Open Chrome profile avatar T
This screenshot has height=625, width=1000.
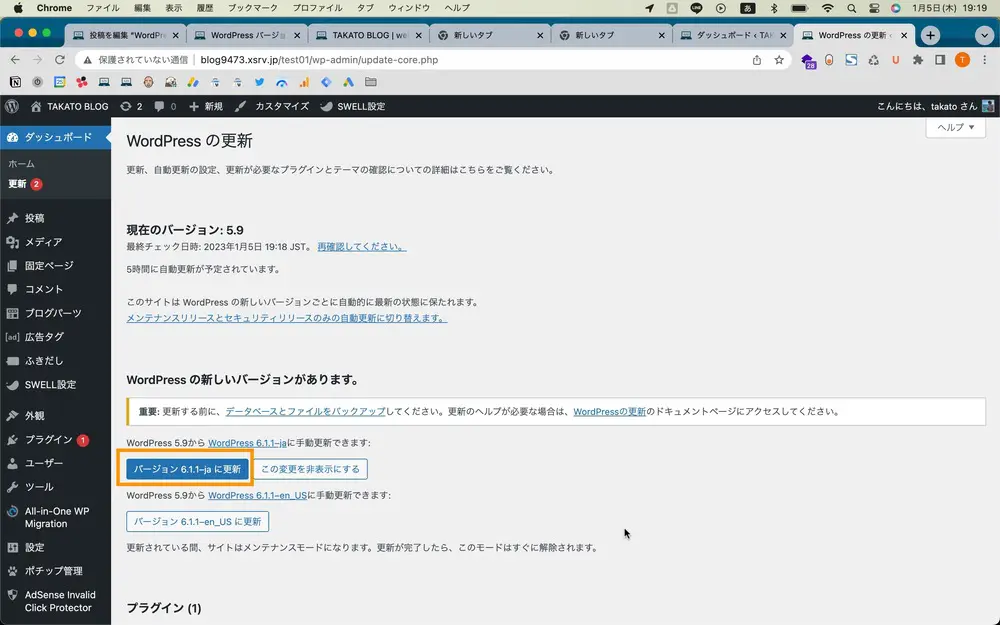(x=962, y=60)
